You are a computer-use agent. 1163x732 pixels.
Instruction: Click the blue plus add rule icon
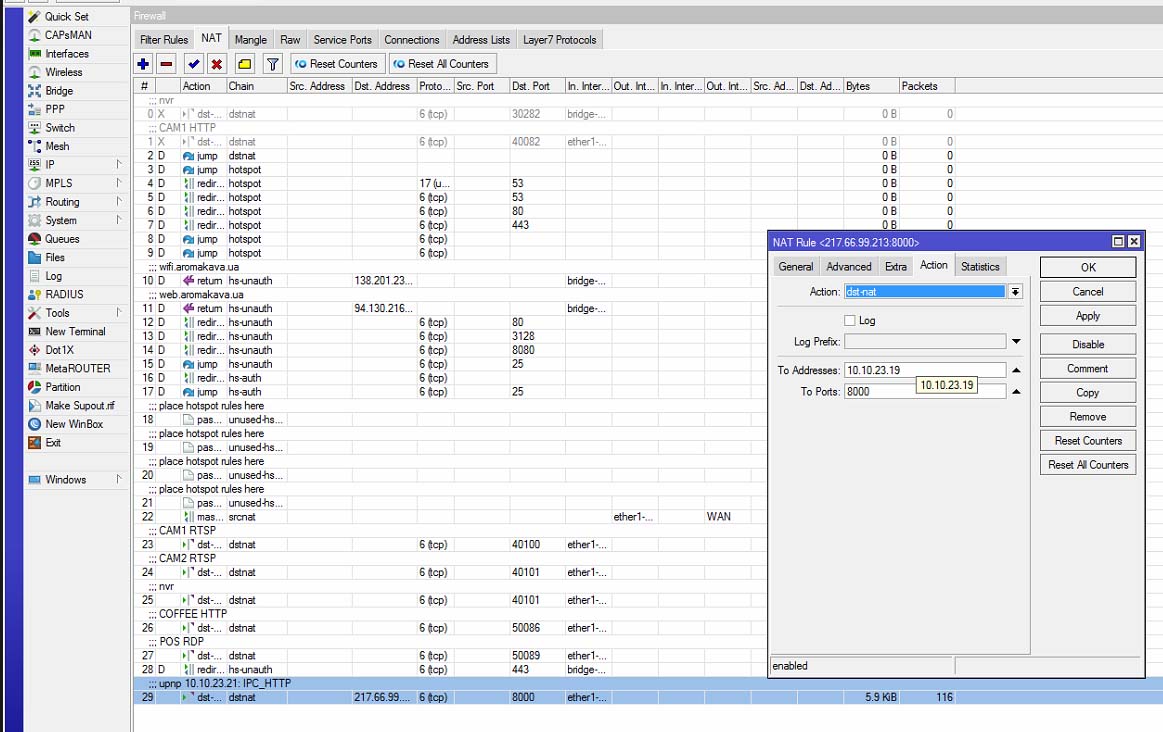pyautogui.click(x=144, y=64)
